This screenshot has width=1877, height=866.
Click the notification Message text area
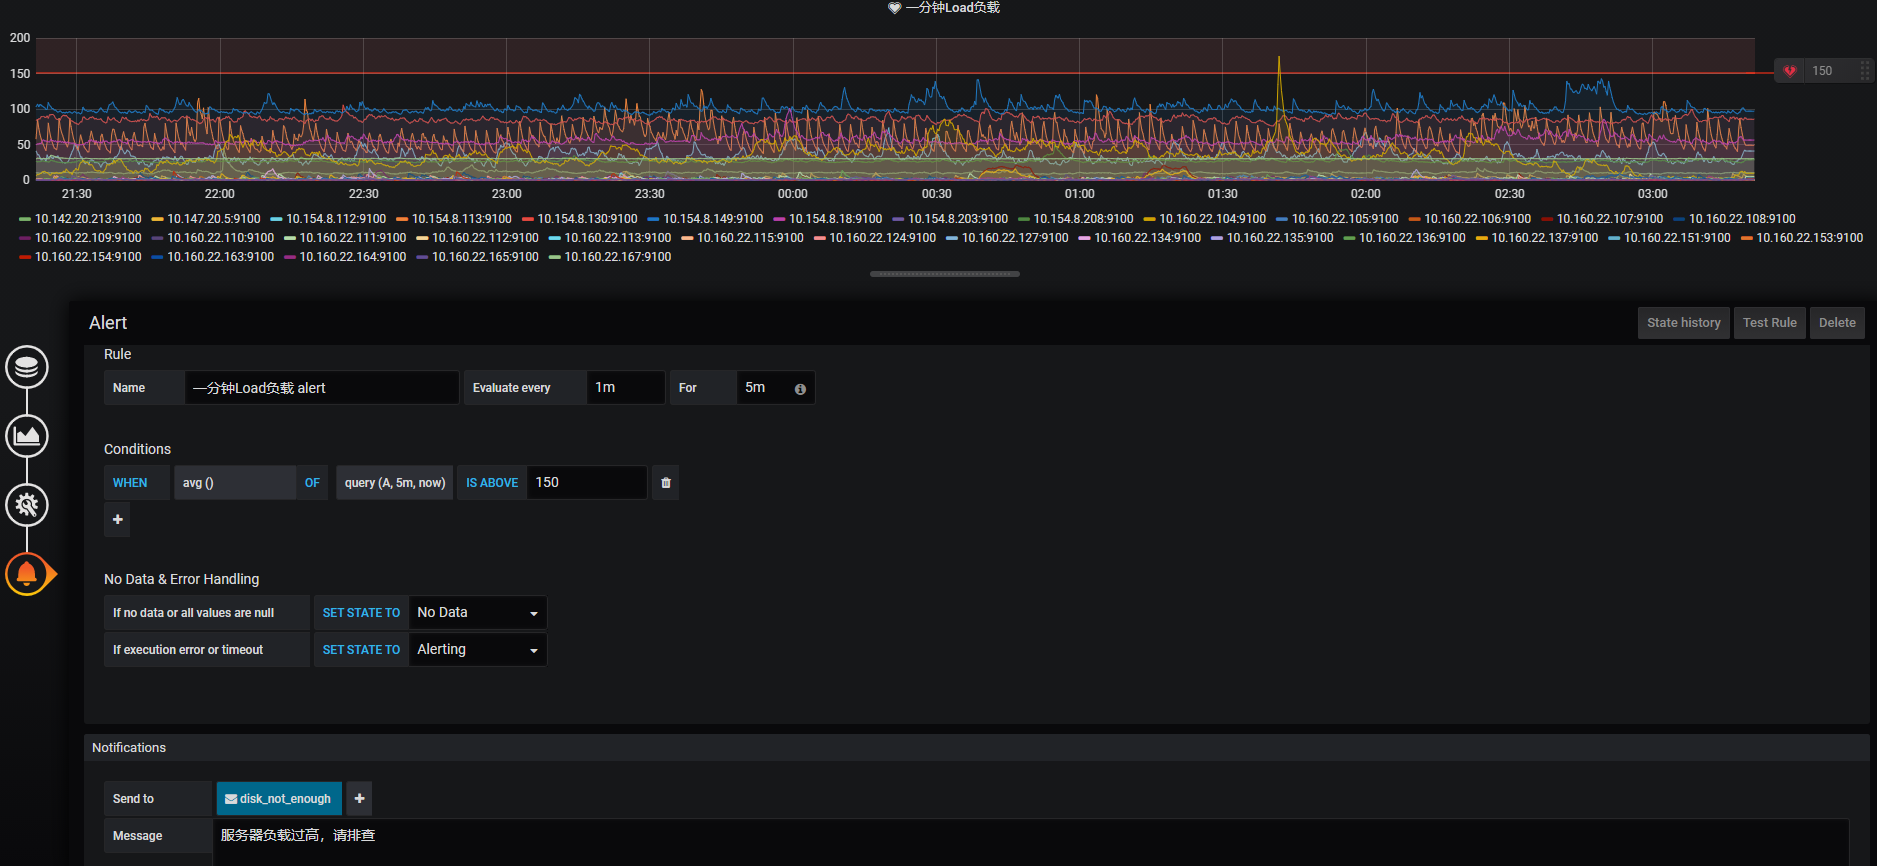click(1031, 842)
